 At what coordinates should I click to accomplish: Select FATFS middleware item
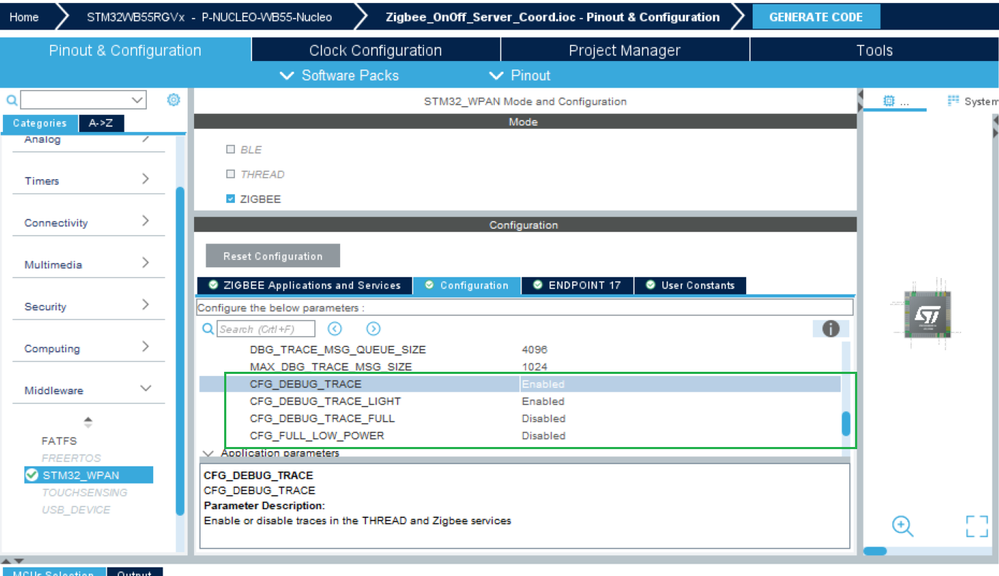click(x=59, y=441)
